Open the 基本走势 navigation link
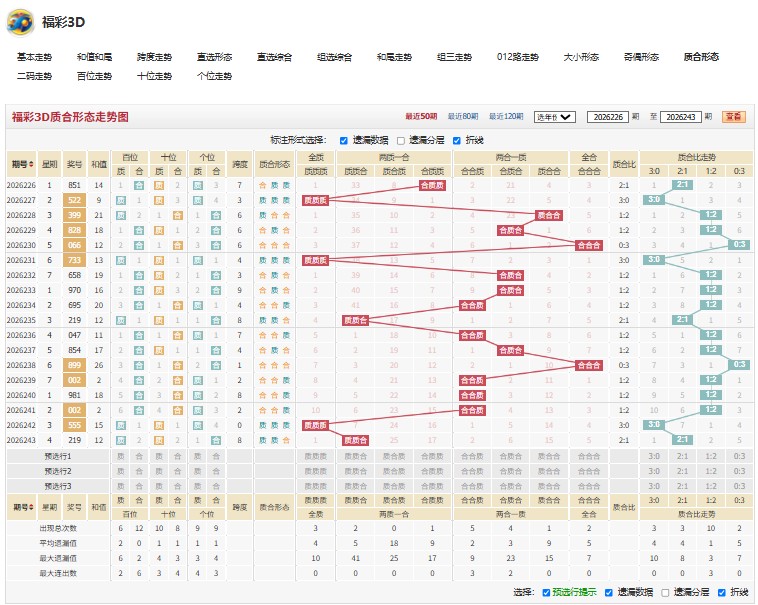This screenshot has width=758, height=605. click(34, 57)
